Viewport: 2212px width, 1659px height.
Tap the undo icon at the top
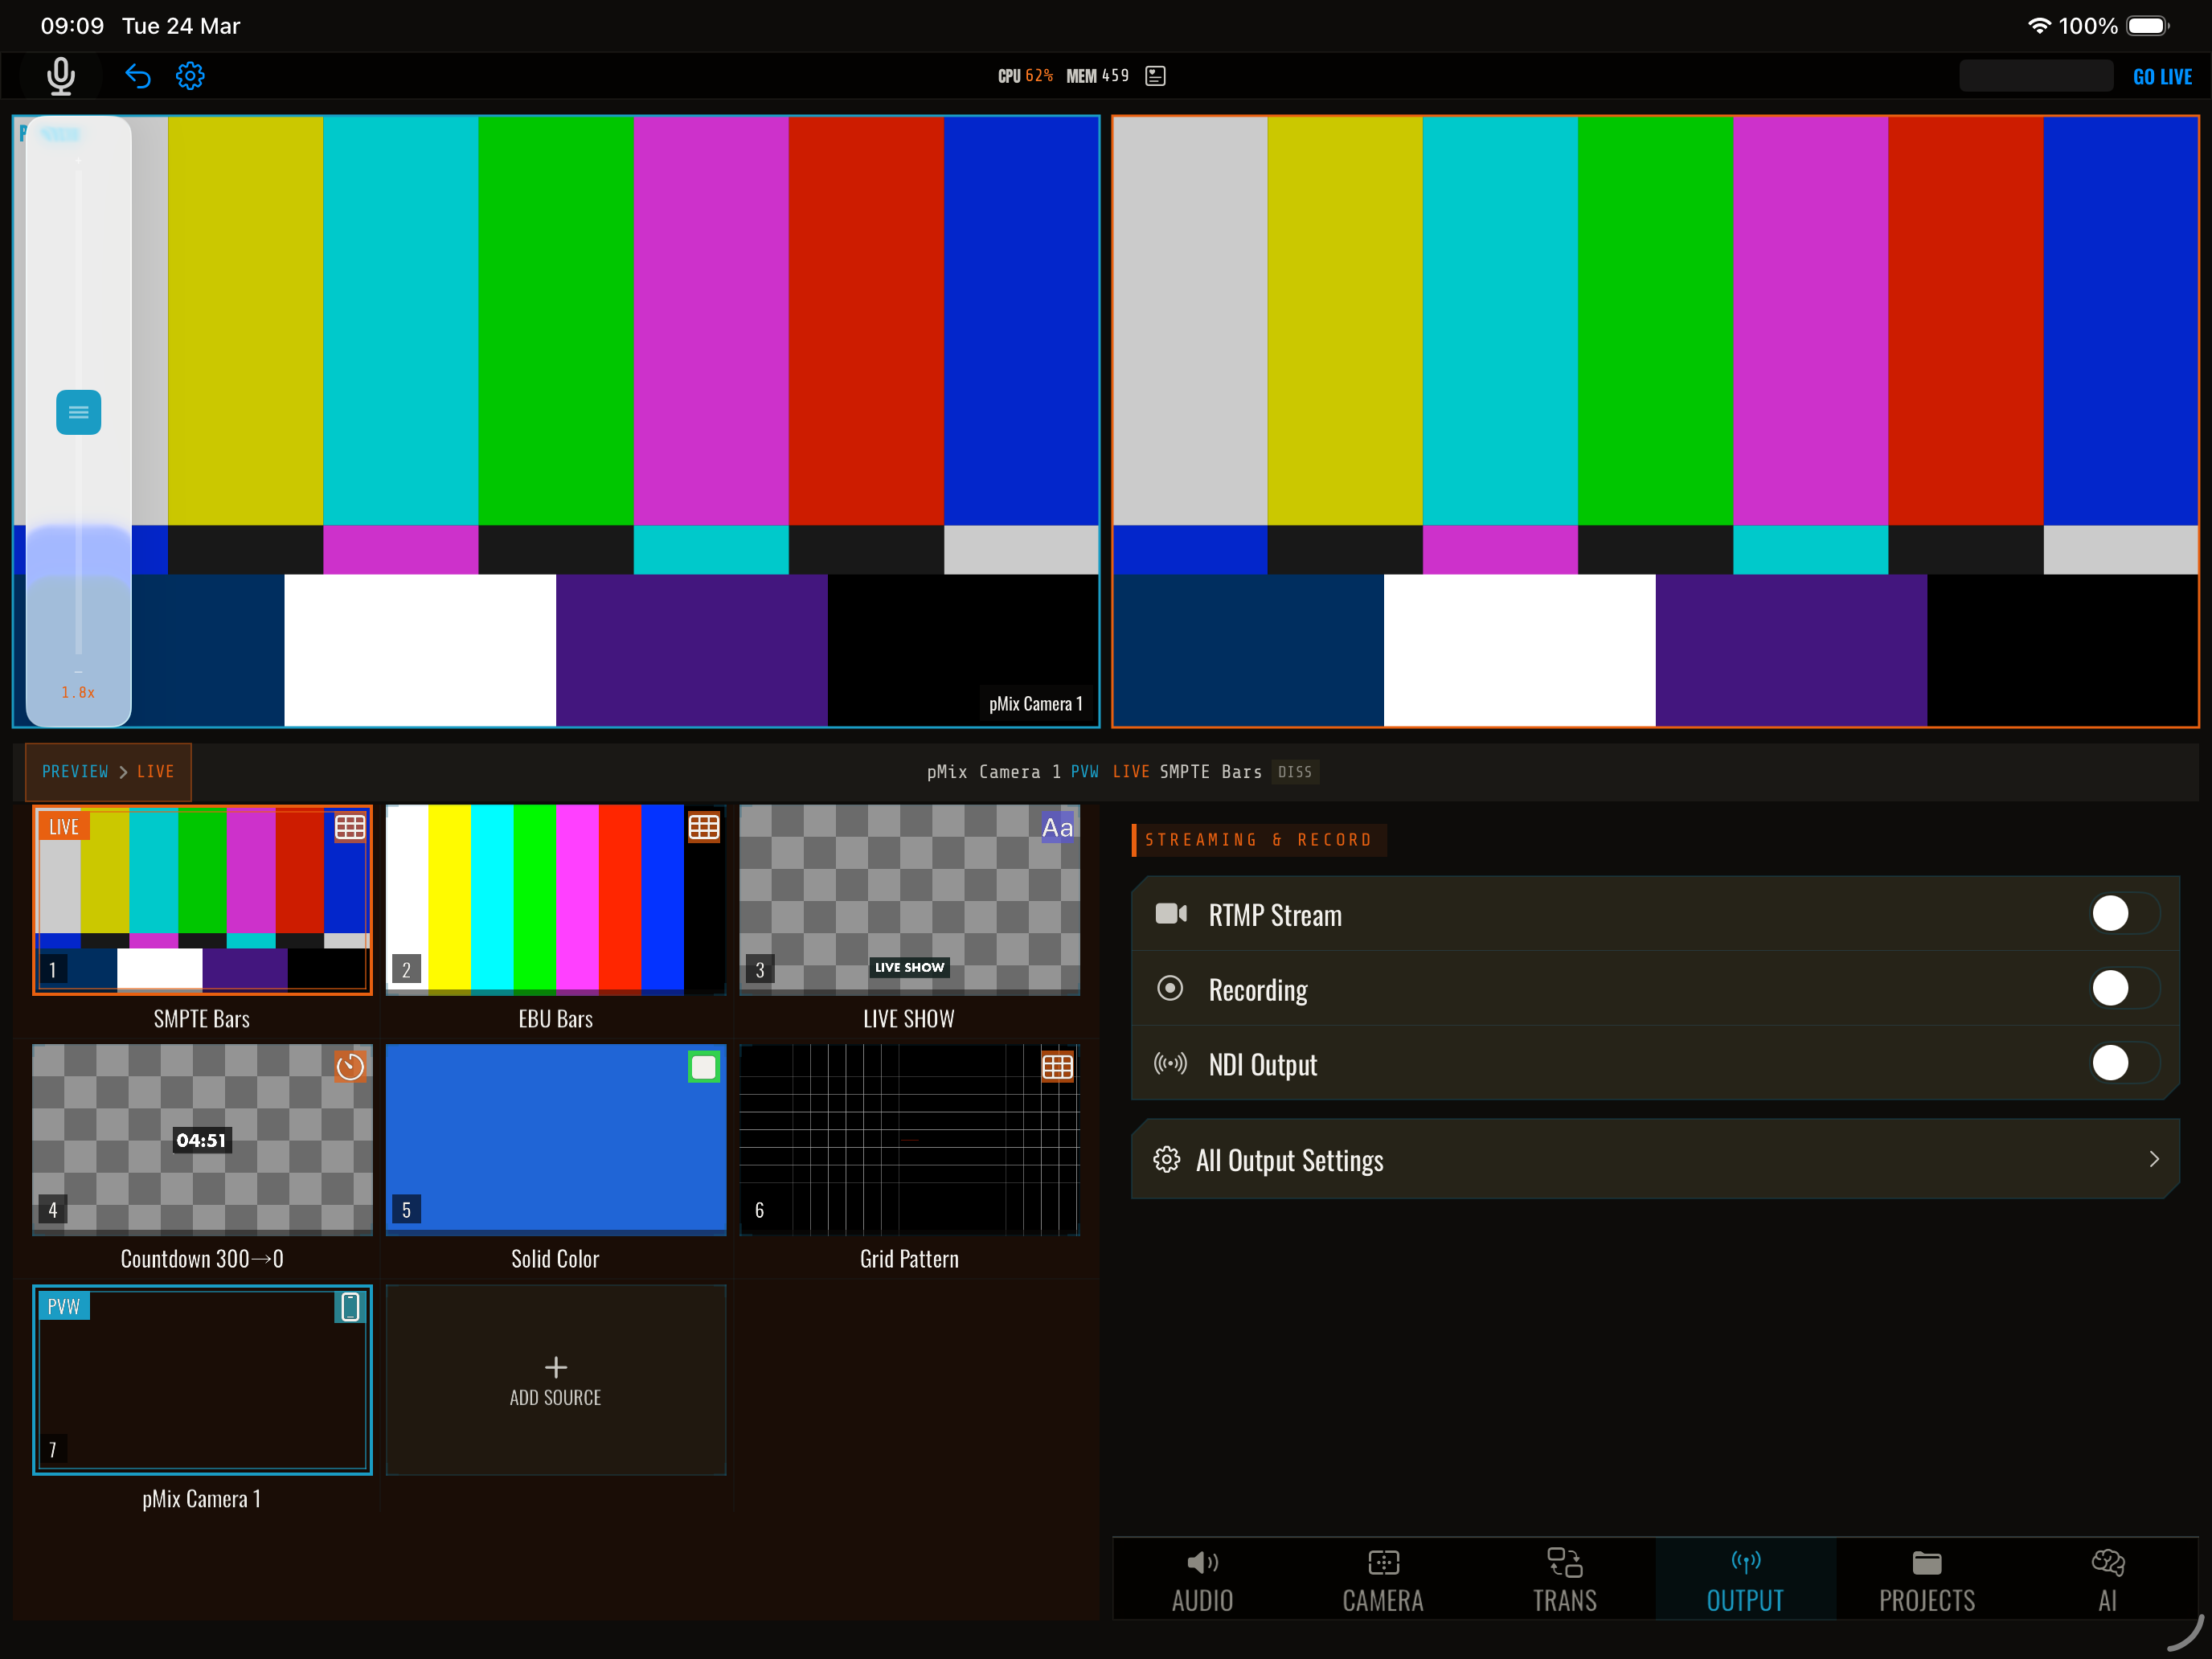(138, 76)
